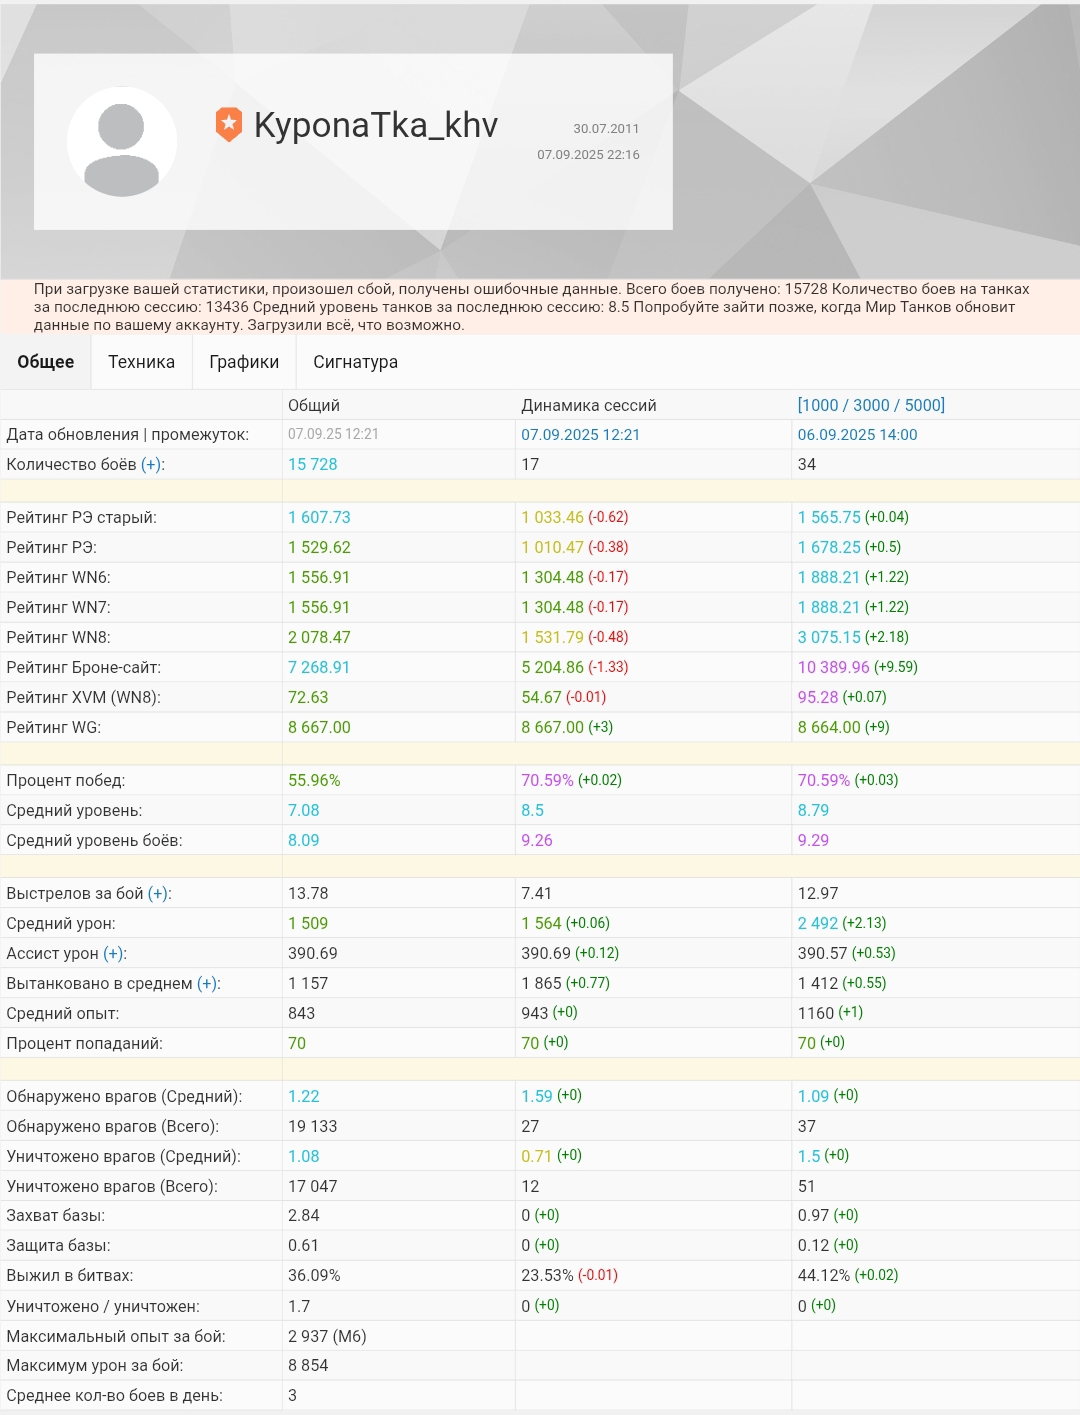1080x1415 pixels.
Task: Select the 5000 battles interval link
Action: point(922,405)
